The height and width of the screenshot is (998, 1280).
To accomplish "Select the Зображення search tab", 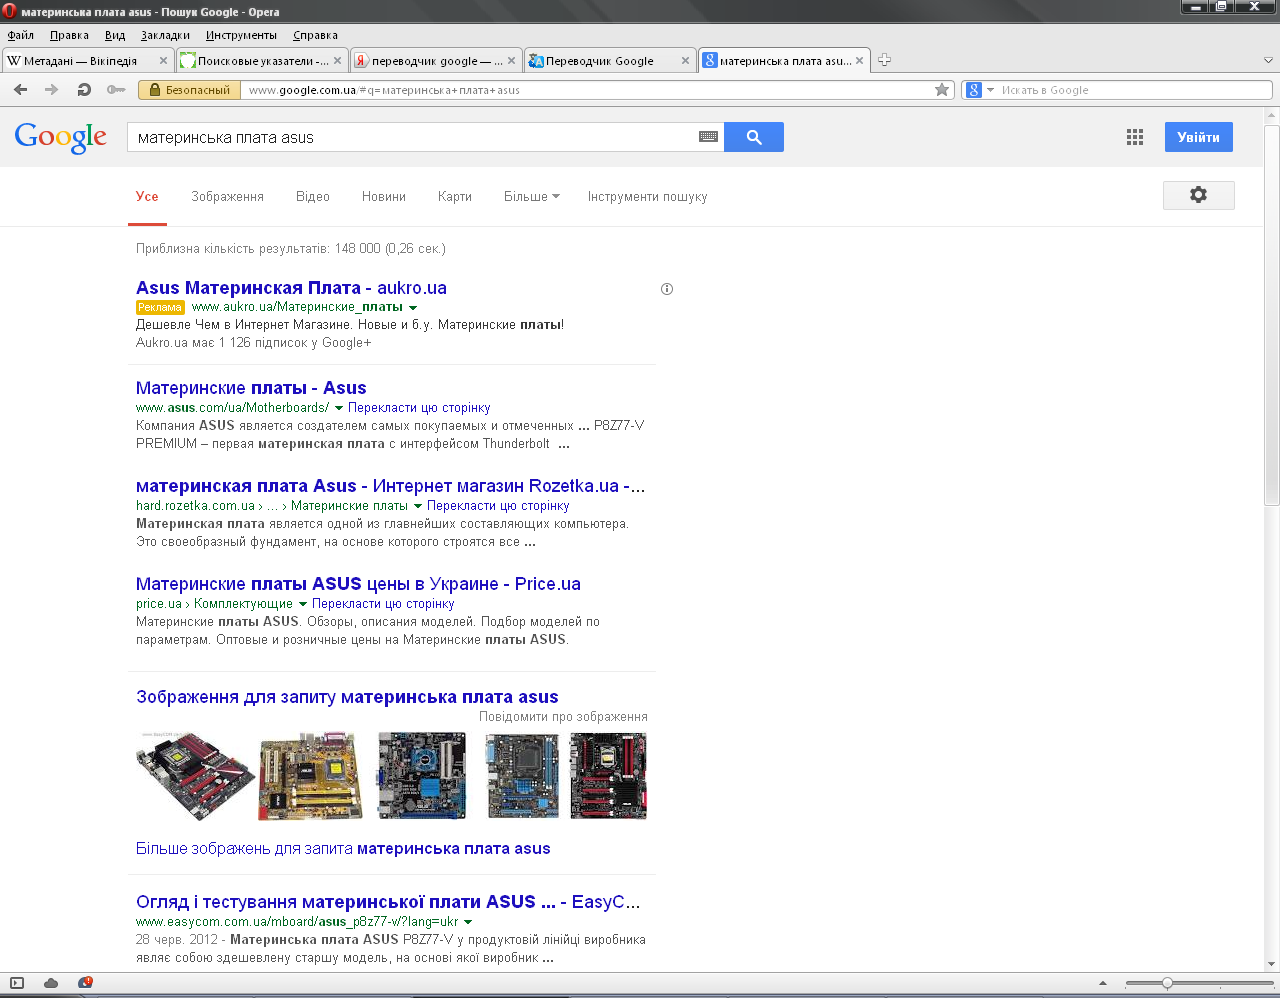I will point(228,197).
